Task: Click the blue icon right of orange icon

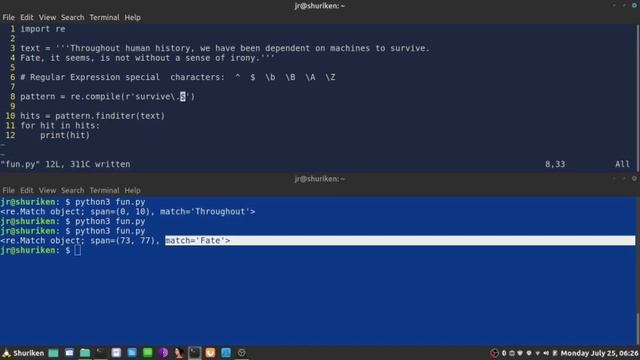Action: (226, 353)
